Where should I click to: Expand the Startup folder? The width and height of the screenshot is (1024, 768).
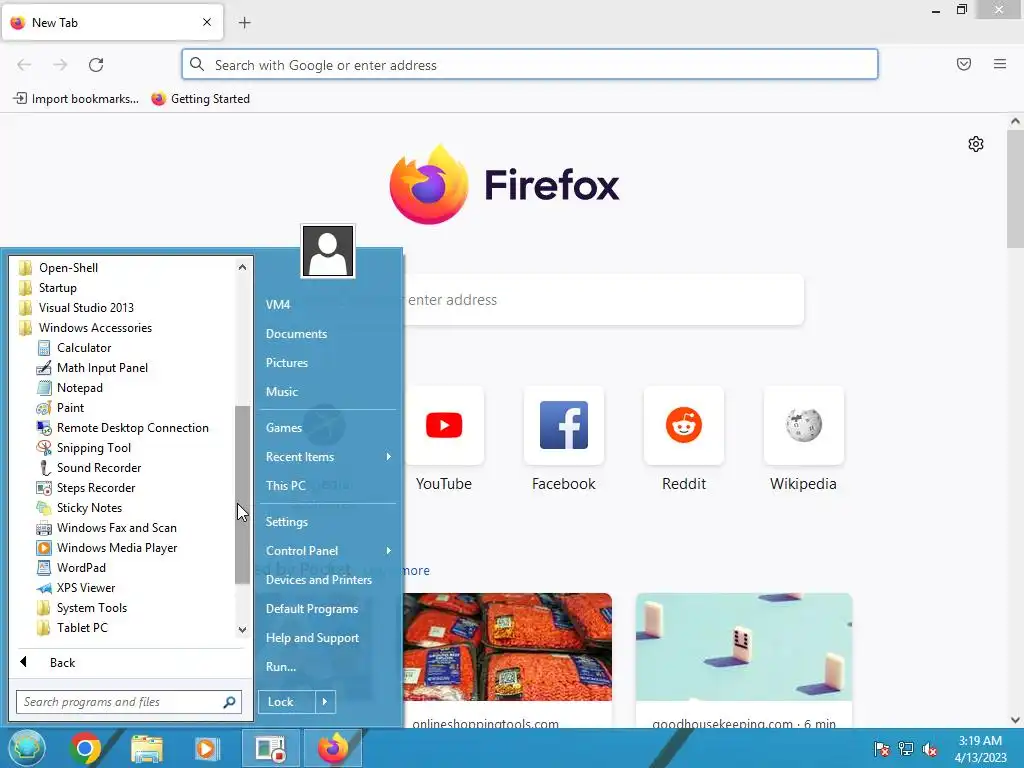tap(48, 288)
